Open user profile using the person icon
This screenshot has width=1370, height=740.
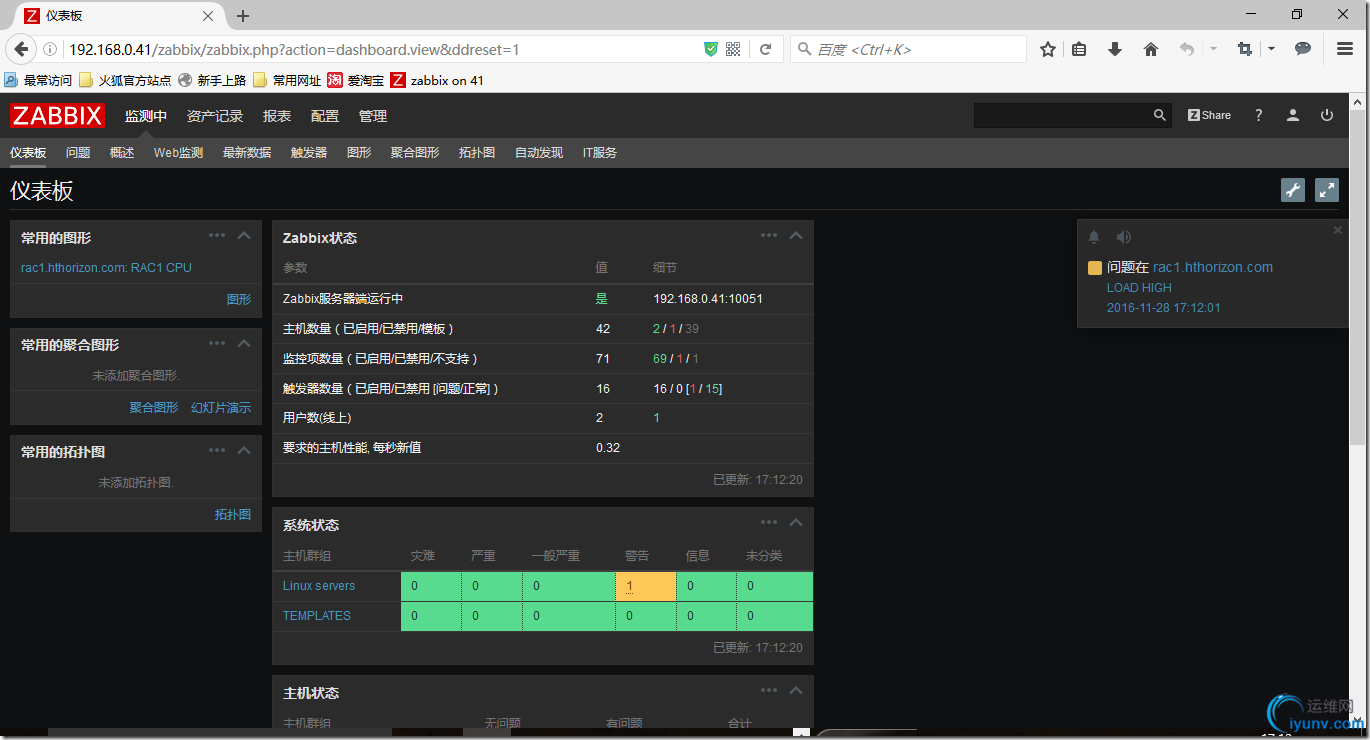[x=1292, y=115]
